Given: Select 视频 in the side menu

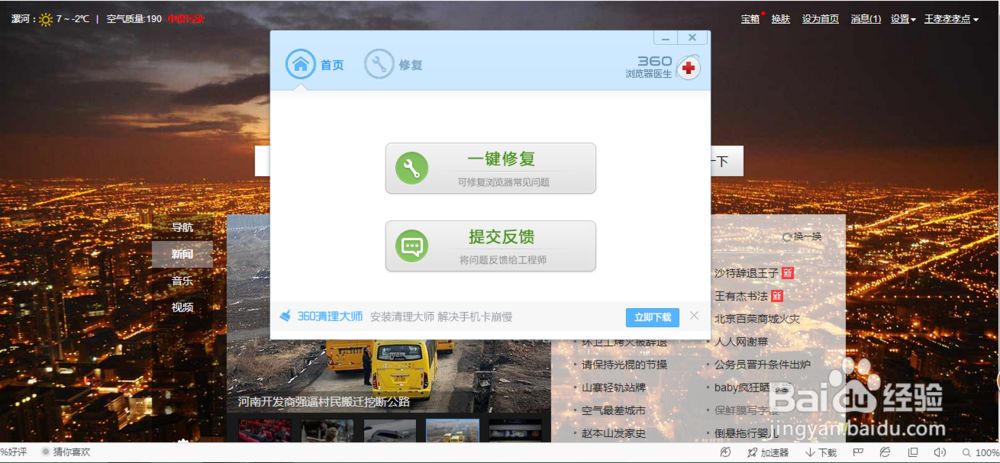Looking at the screenshot, I should (x=182, y=307).
